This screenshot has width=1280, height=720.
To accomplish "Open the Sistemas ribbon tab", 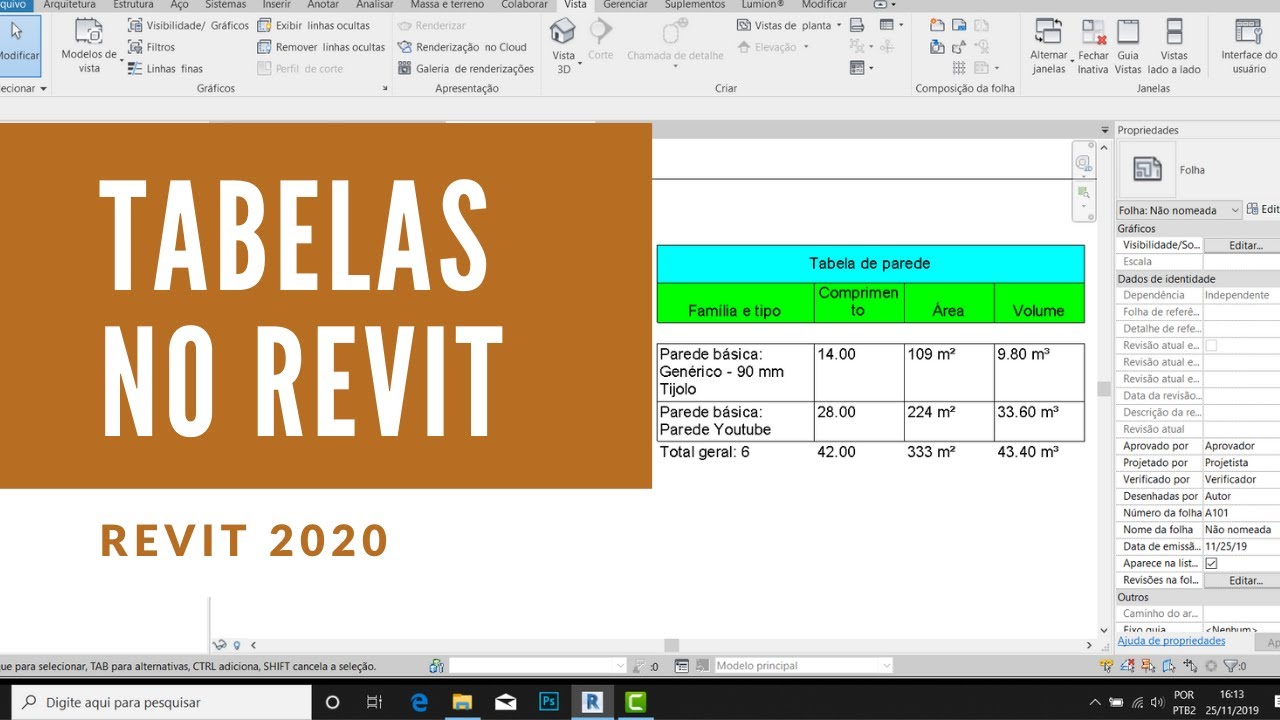I will pyautogui.click(x=226, y=5).
